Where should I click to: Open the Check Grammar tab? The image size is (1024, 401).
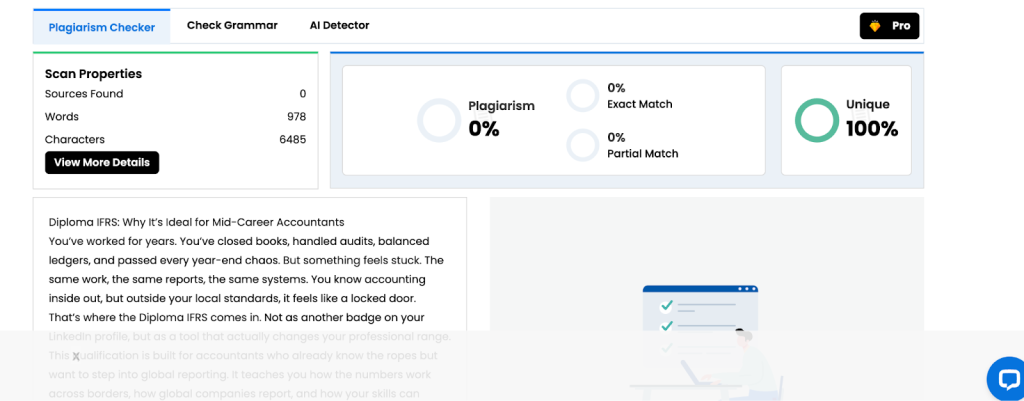(232, 25)
